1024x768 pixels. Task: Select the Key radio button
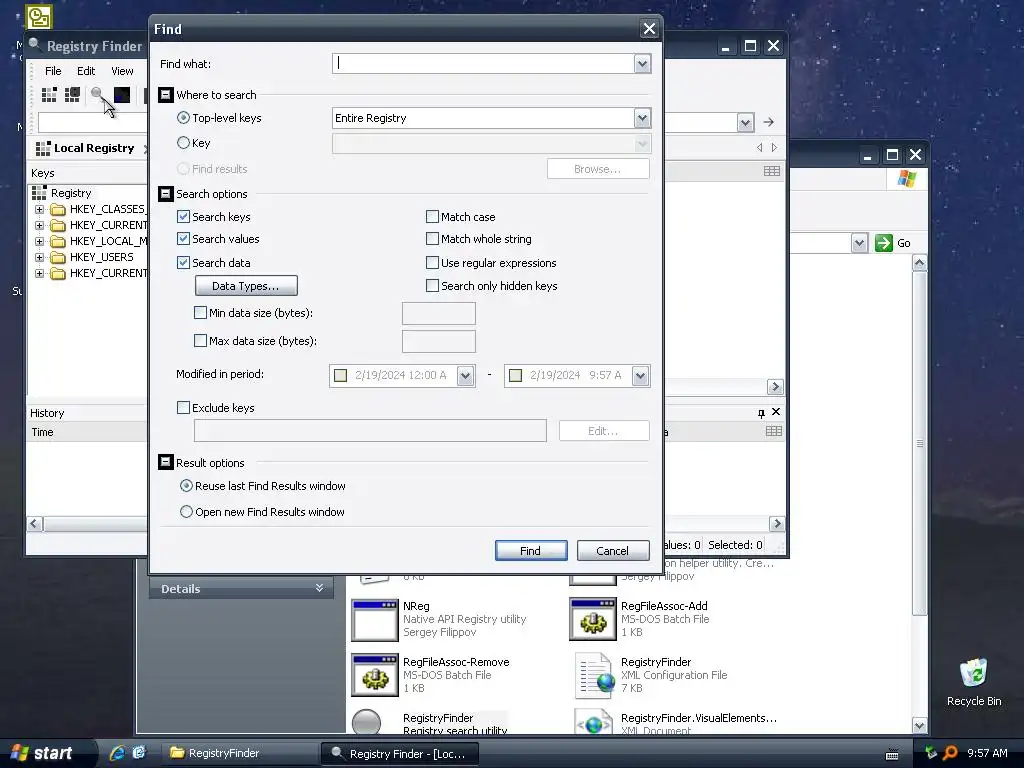184,142
